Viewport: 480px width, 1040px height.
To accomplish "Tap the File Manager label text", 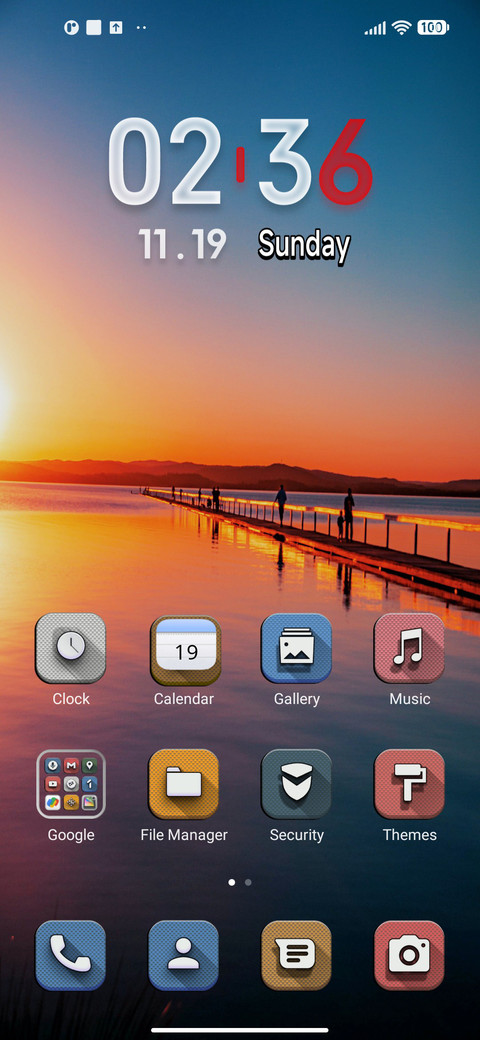I will tap(184, 835).
